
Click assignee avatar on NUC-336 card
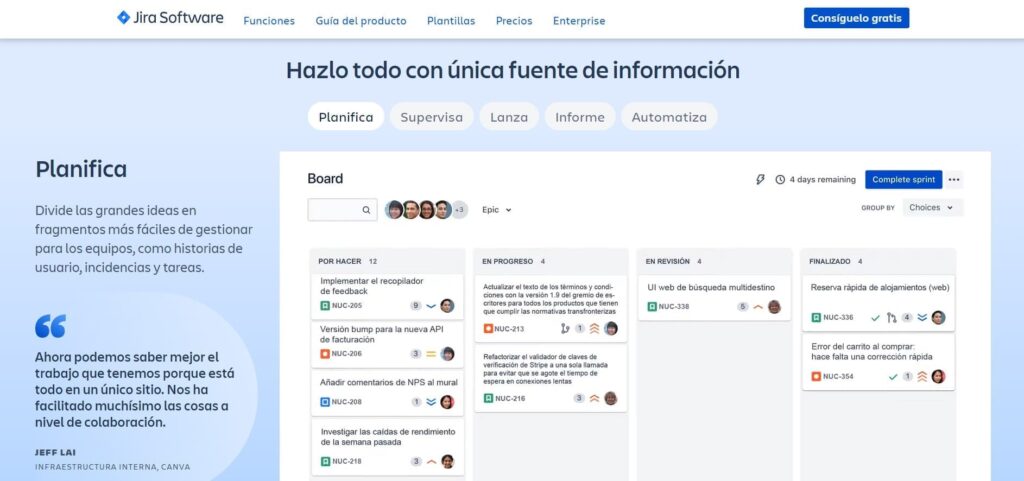tap(938, 318)
